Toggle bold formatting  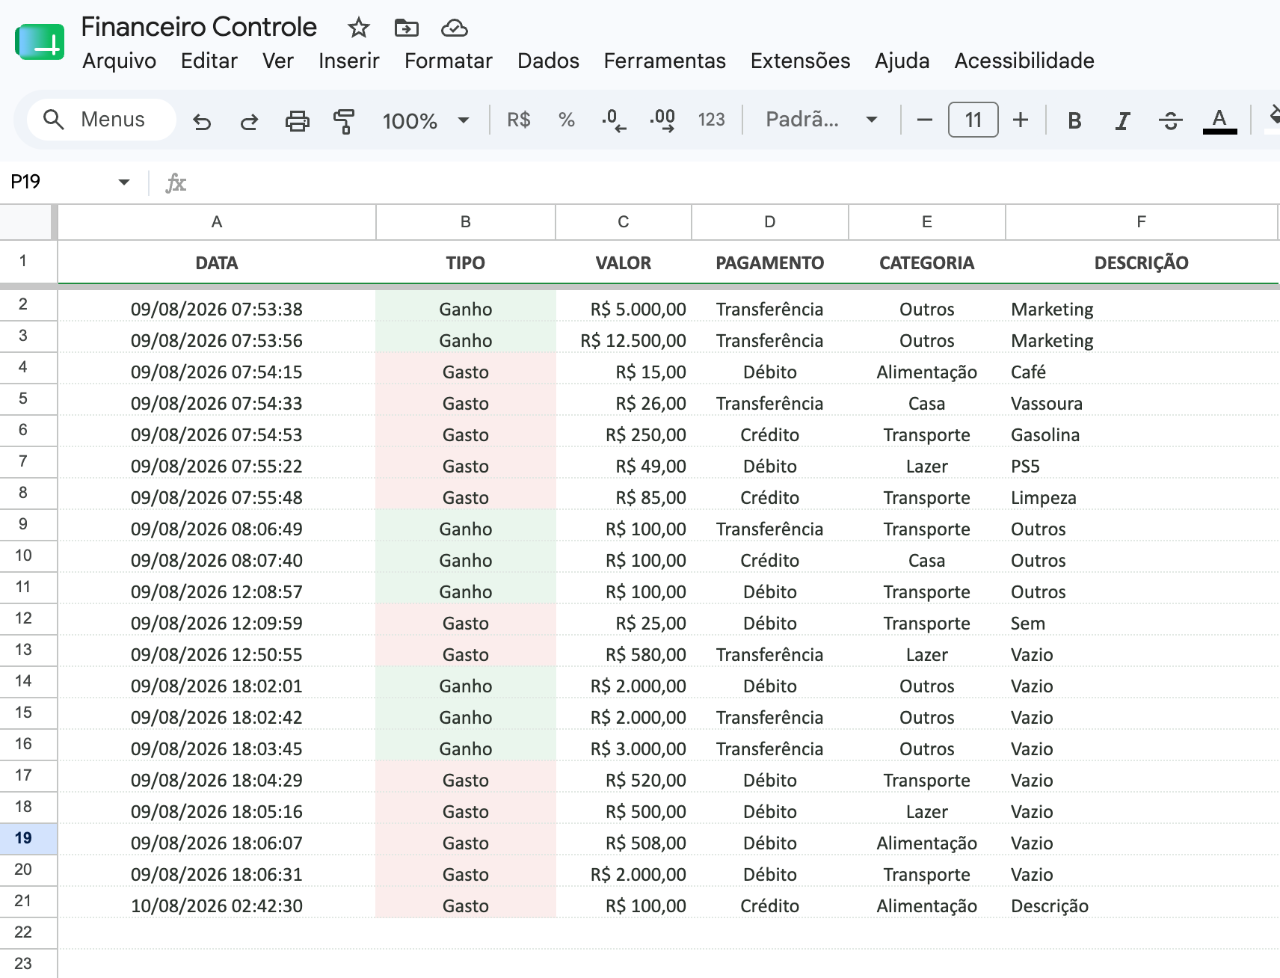(1074, 121)
